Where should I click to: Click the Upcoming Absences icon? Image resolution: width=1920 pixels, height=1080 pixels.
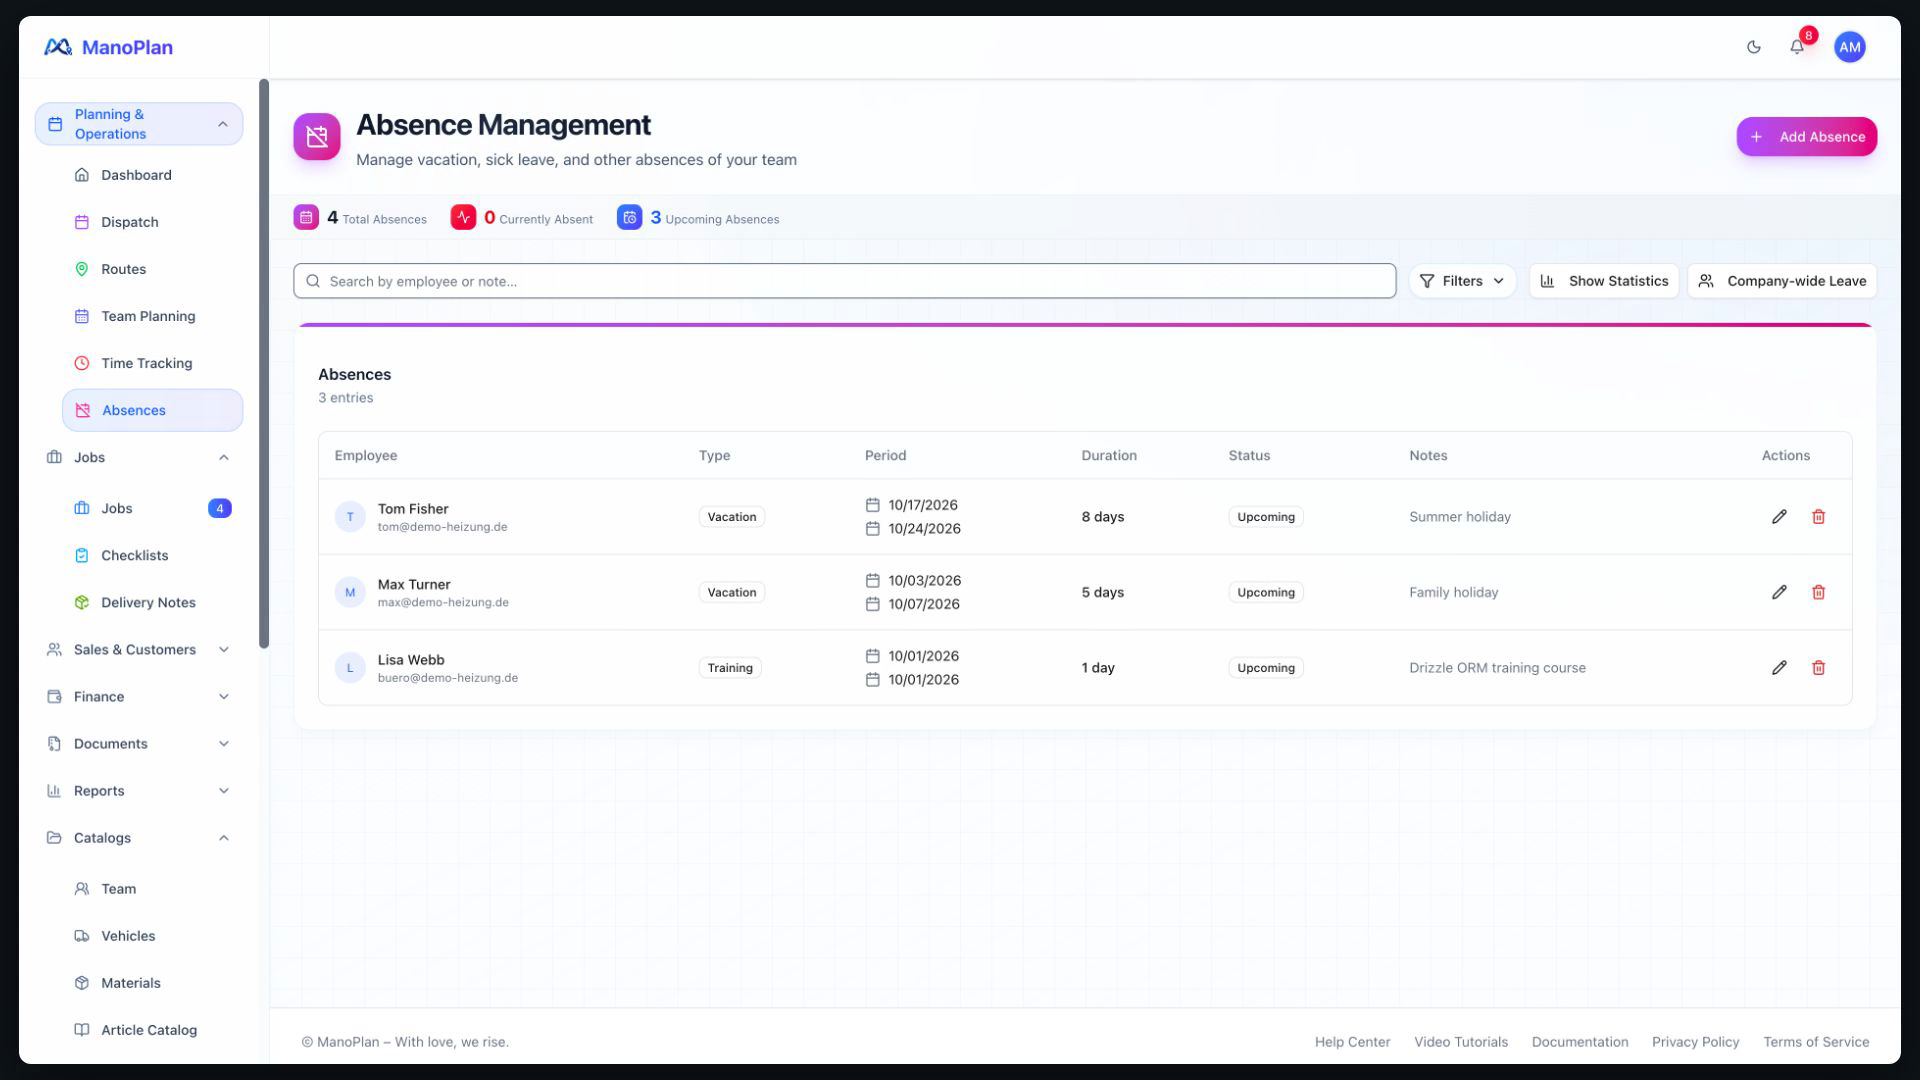(x=629, y=217)
